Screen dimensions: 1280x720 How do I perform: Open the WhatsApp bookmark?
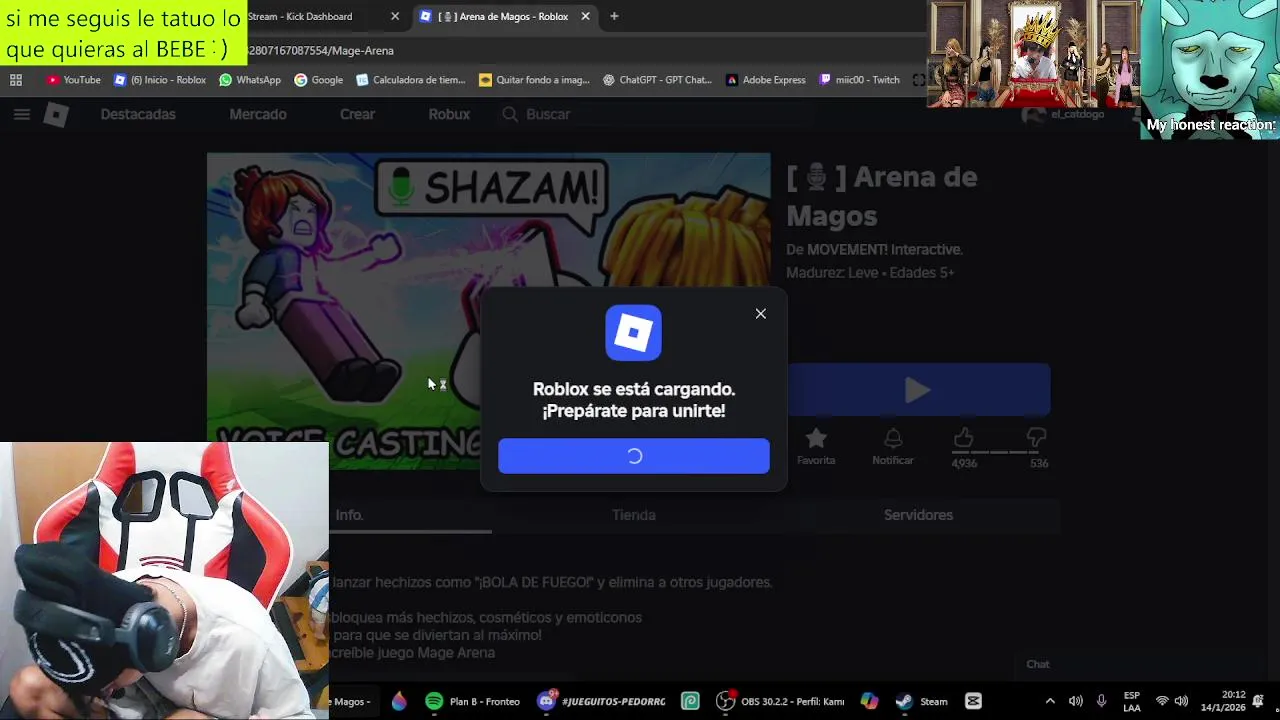pos(250,80)
